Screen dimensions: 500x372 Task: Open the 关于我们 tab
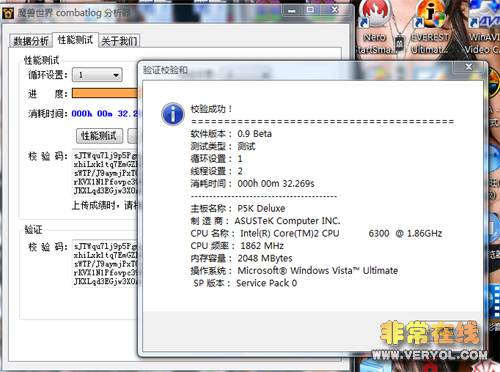click(119, 41)
